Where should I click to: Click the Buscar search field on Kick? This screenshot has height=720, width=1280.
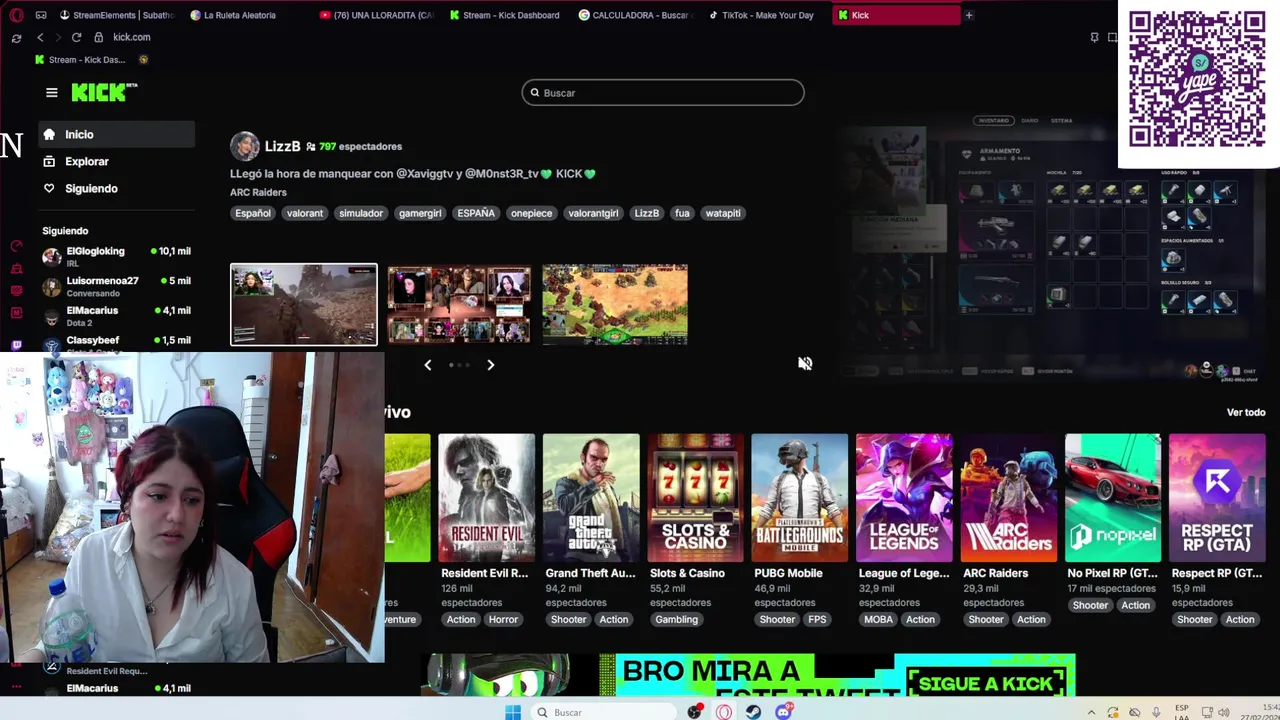click(662, 92)
